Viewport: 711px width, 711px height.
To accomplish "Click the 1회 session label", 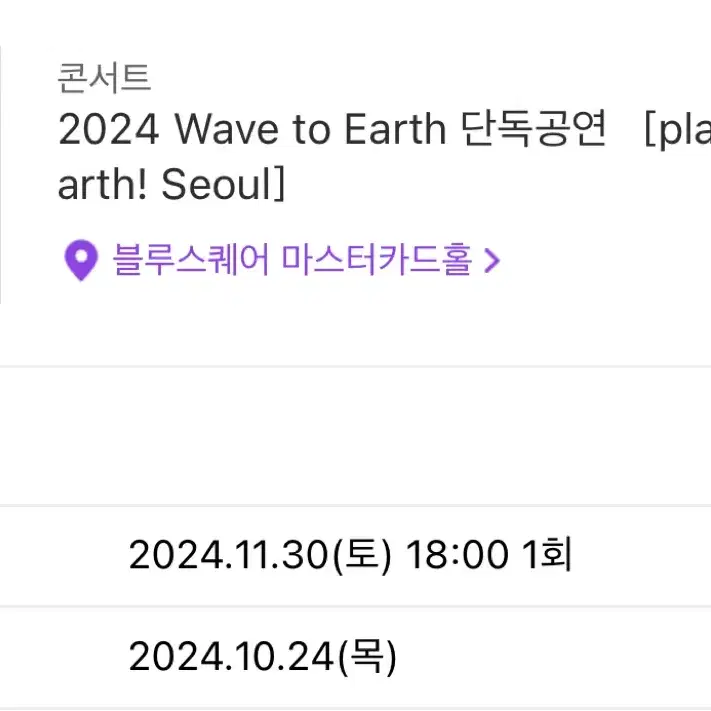I will (x=546, y=554).
